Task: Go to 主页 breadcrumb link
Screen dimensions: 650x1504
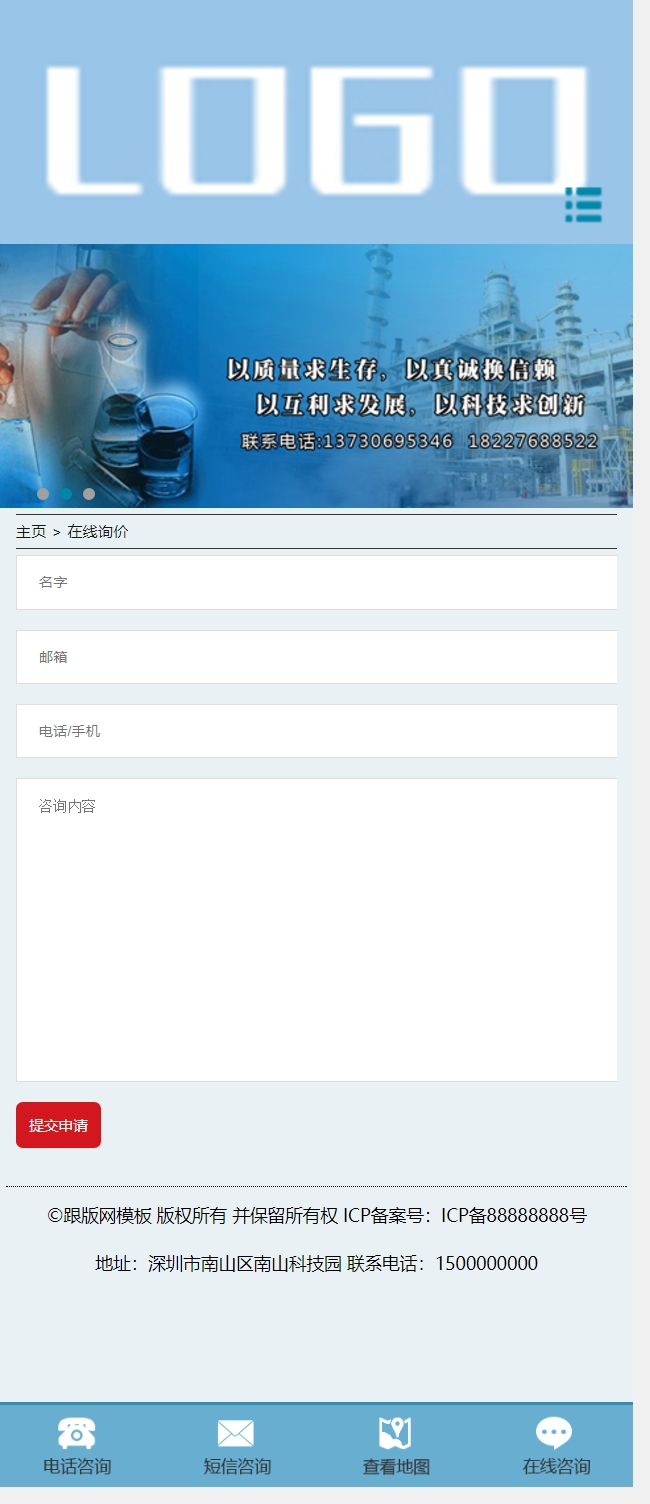Action: click(x=31, y=532)
